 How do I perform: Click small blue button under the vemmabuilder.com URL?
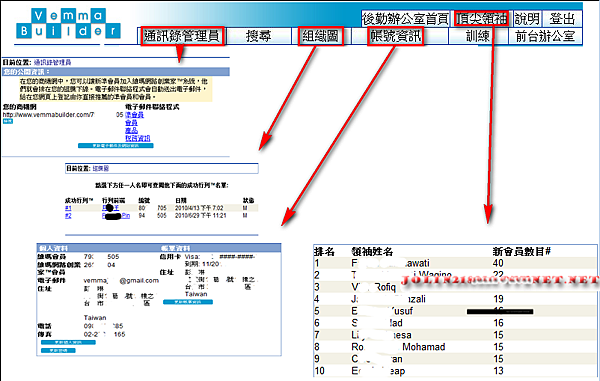[x=8, y=121]
